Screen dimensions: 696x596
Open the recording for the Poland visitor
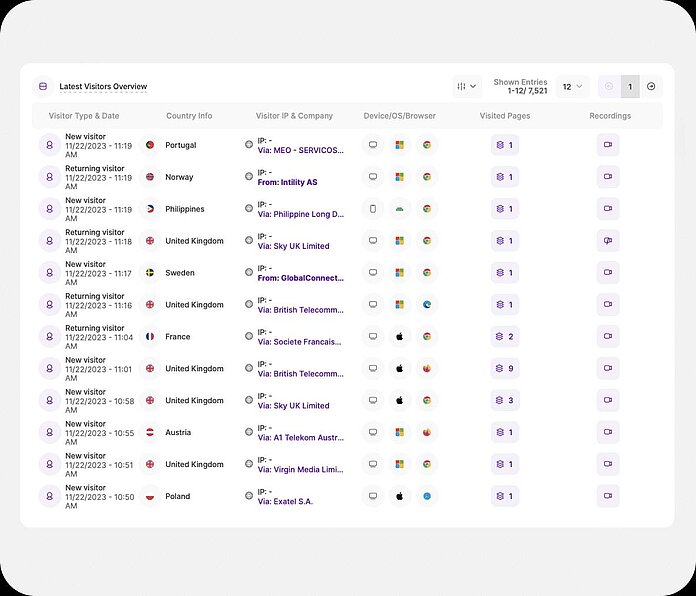point(607,496)
